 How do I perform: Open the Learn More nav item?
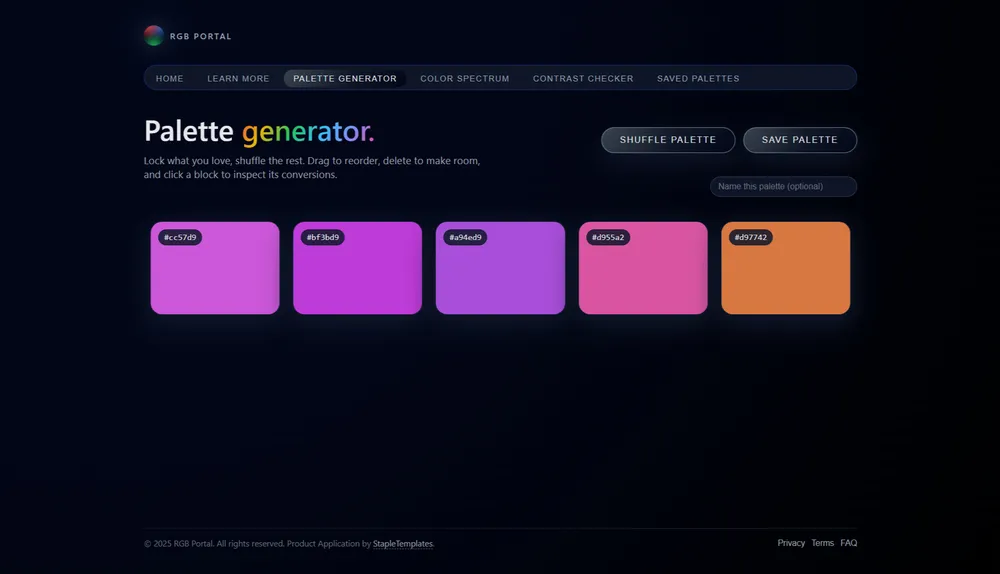[238, 78]
